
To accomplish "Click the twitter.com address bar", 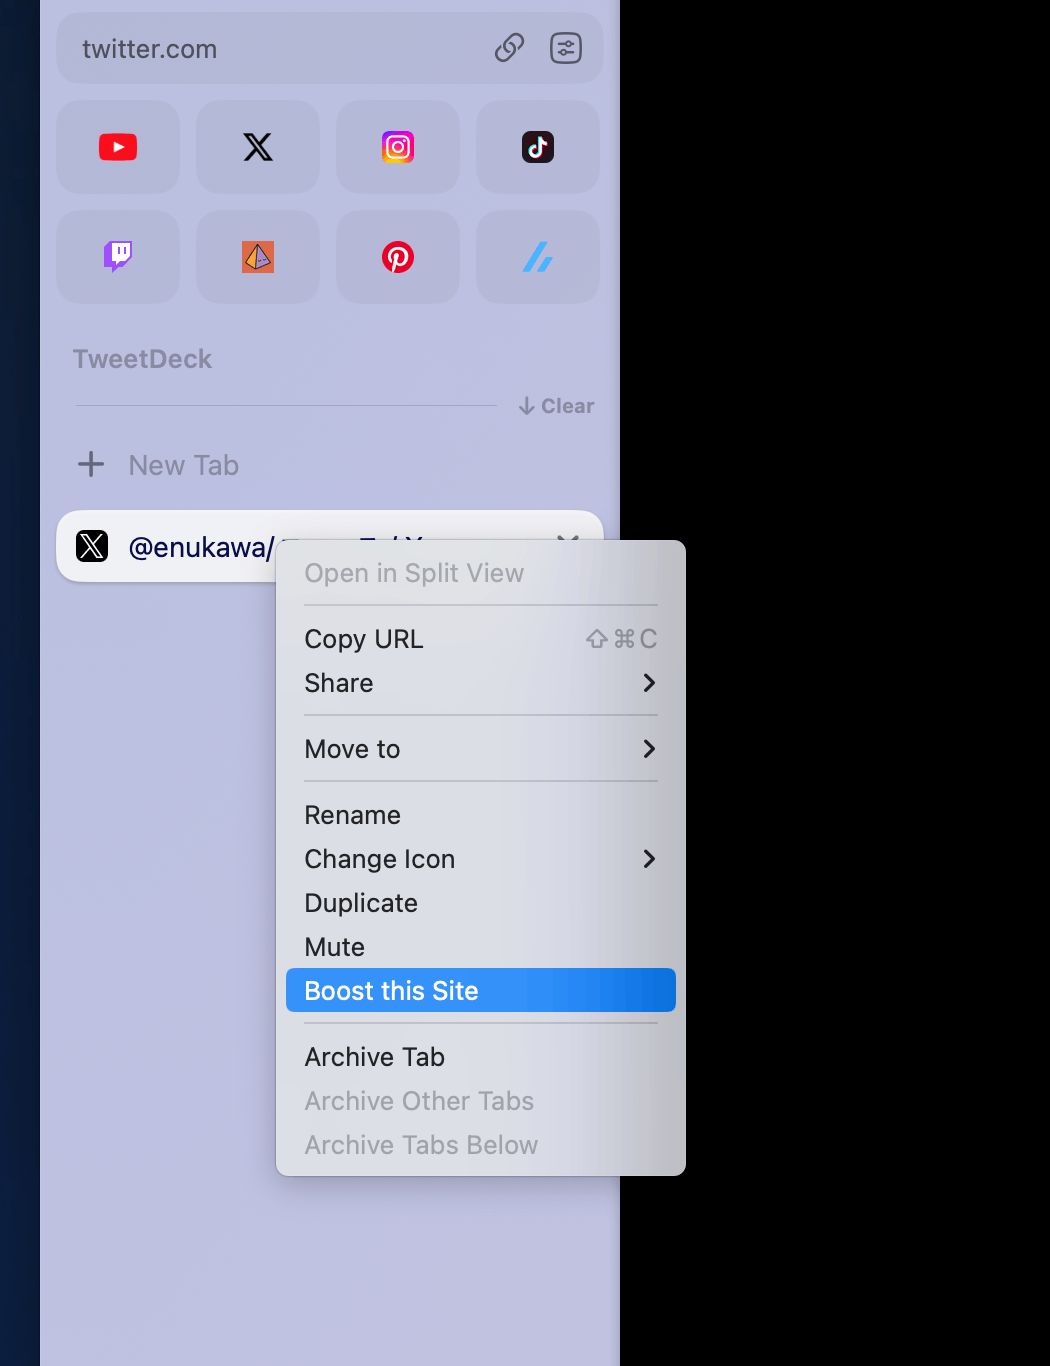I will (330, 48).
